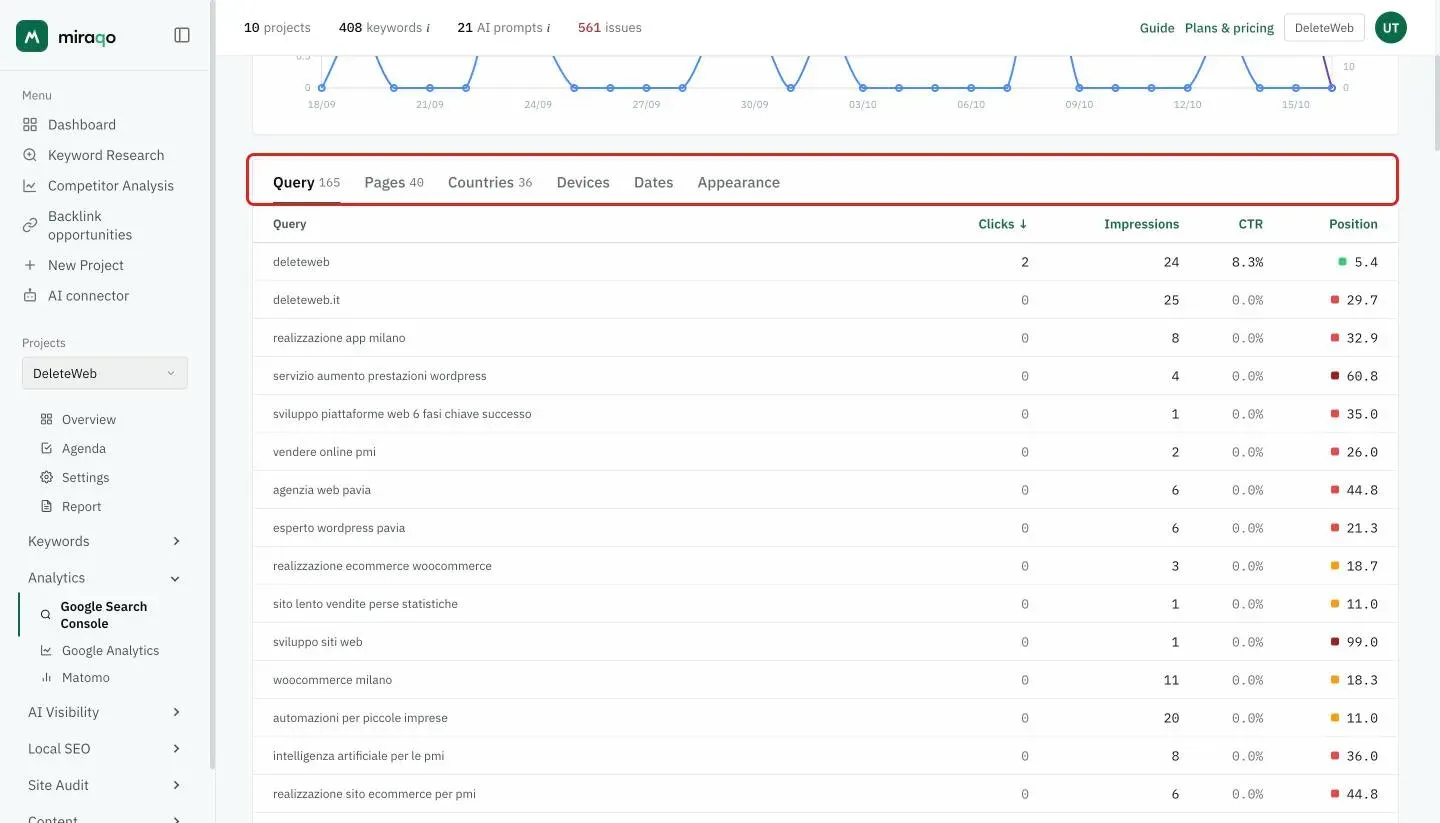Screen dimensions: 1440x823
Task: Click the Google Analytics chart icon
Action: tap(46, 651)
